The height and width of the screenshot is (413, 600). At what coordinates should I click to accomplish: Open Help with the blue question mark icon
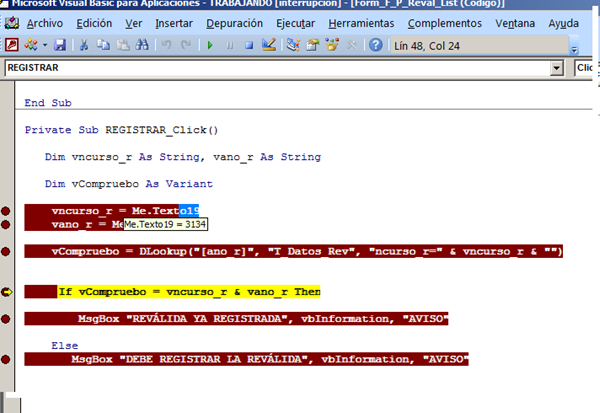point(376,45)
